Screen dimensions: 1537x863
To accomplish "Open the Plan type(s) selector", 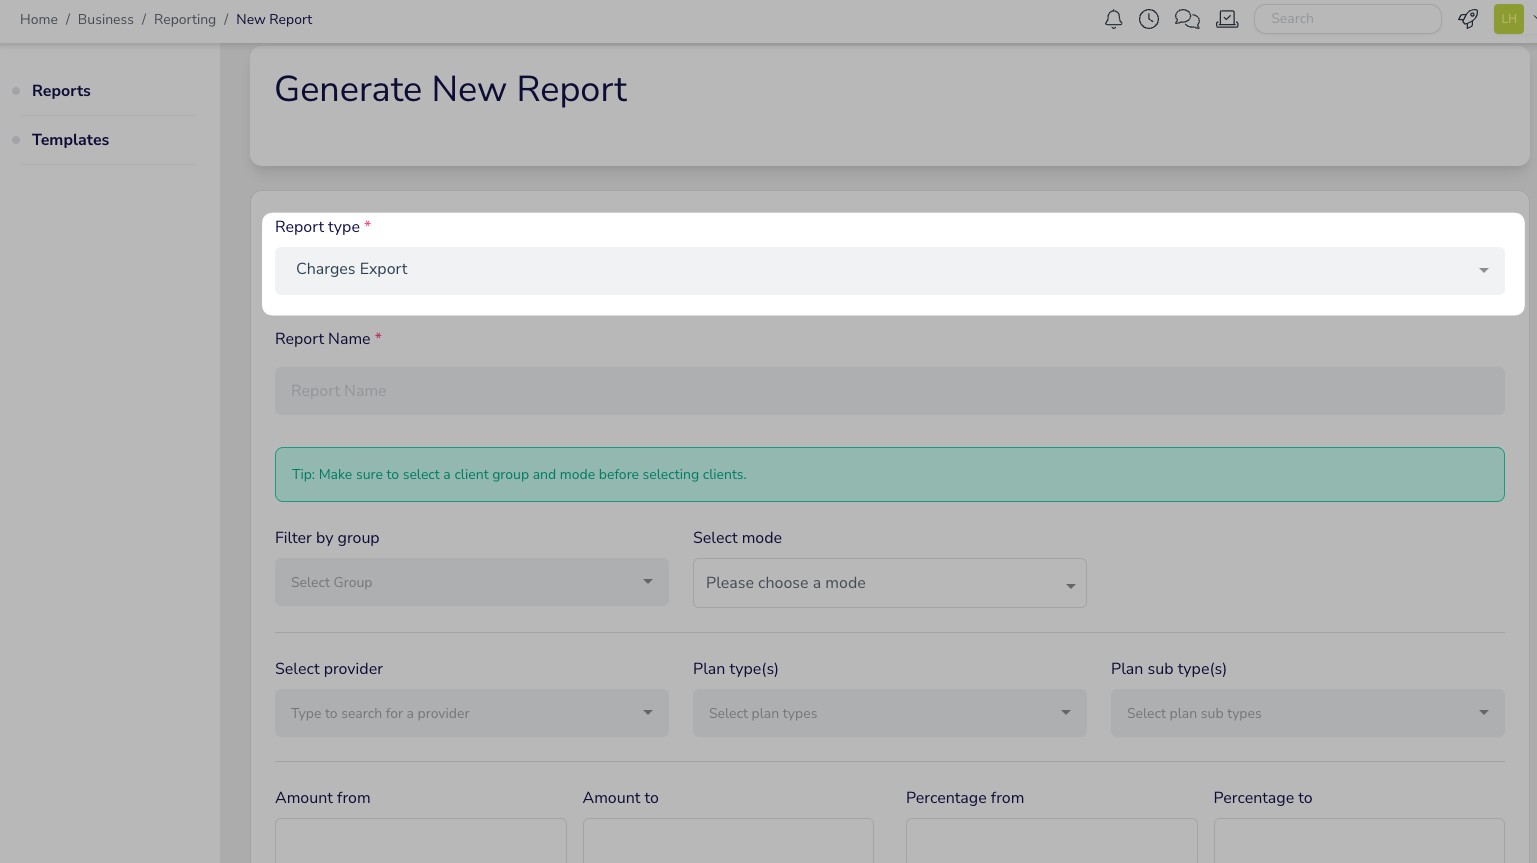I will pos(889,713).
